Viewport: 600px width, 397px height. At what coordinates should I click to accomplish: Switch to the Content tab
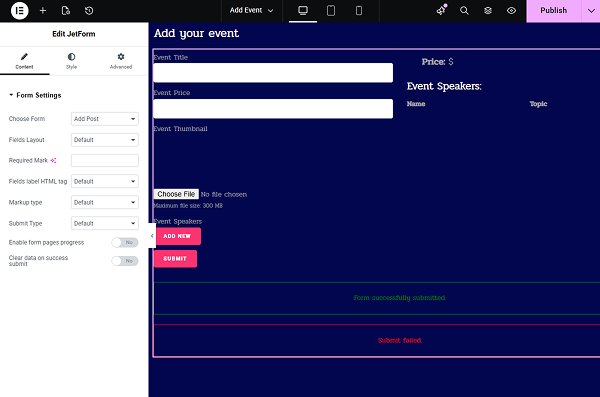tap(24, 61)
